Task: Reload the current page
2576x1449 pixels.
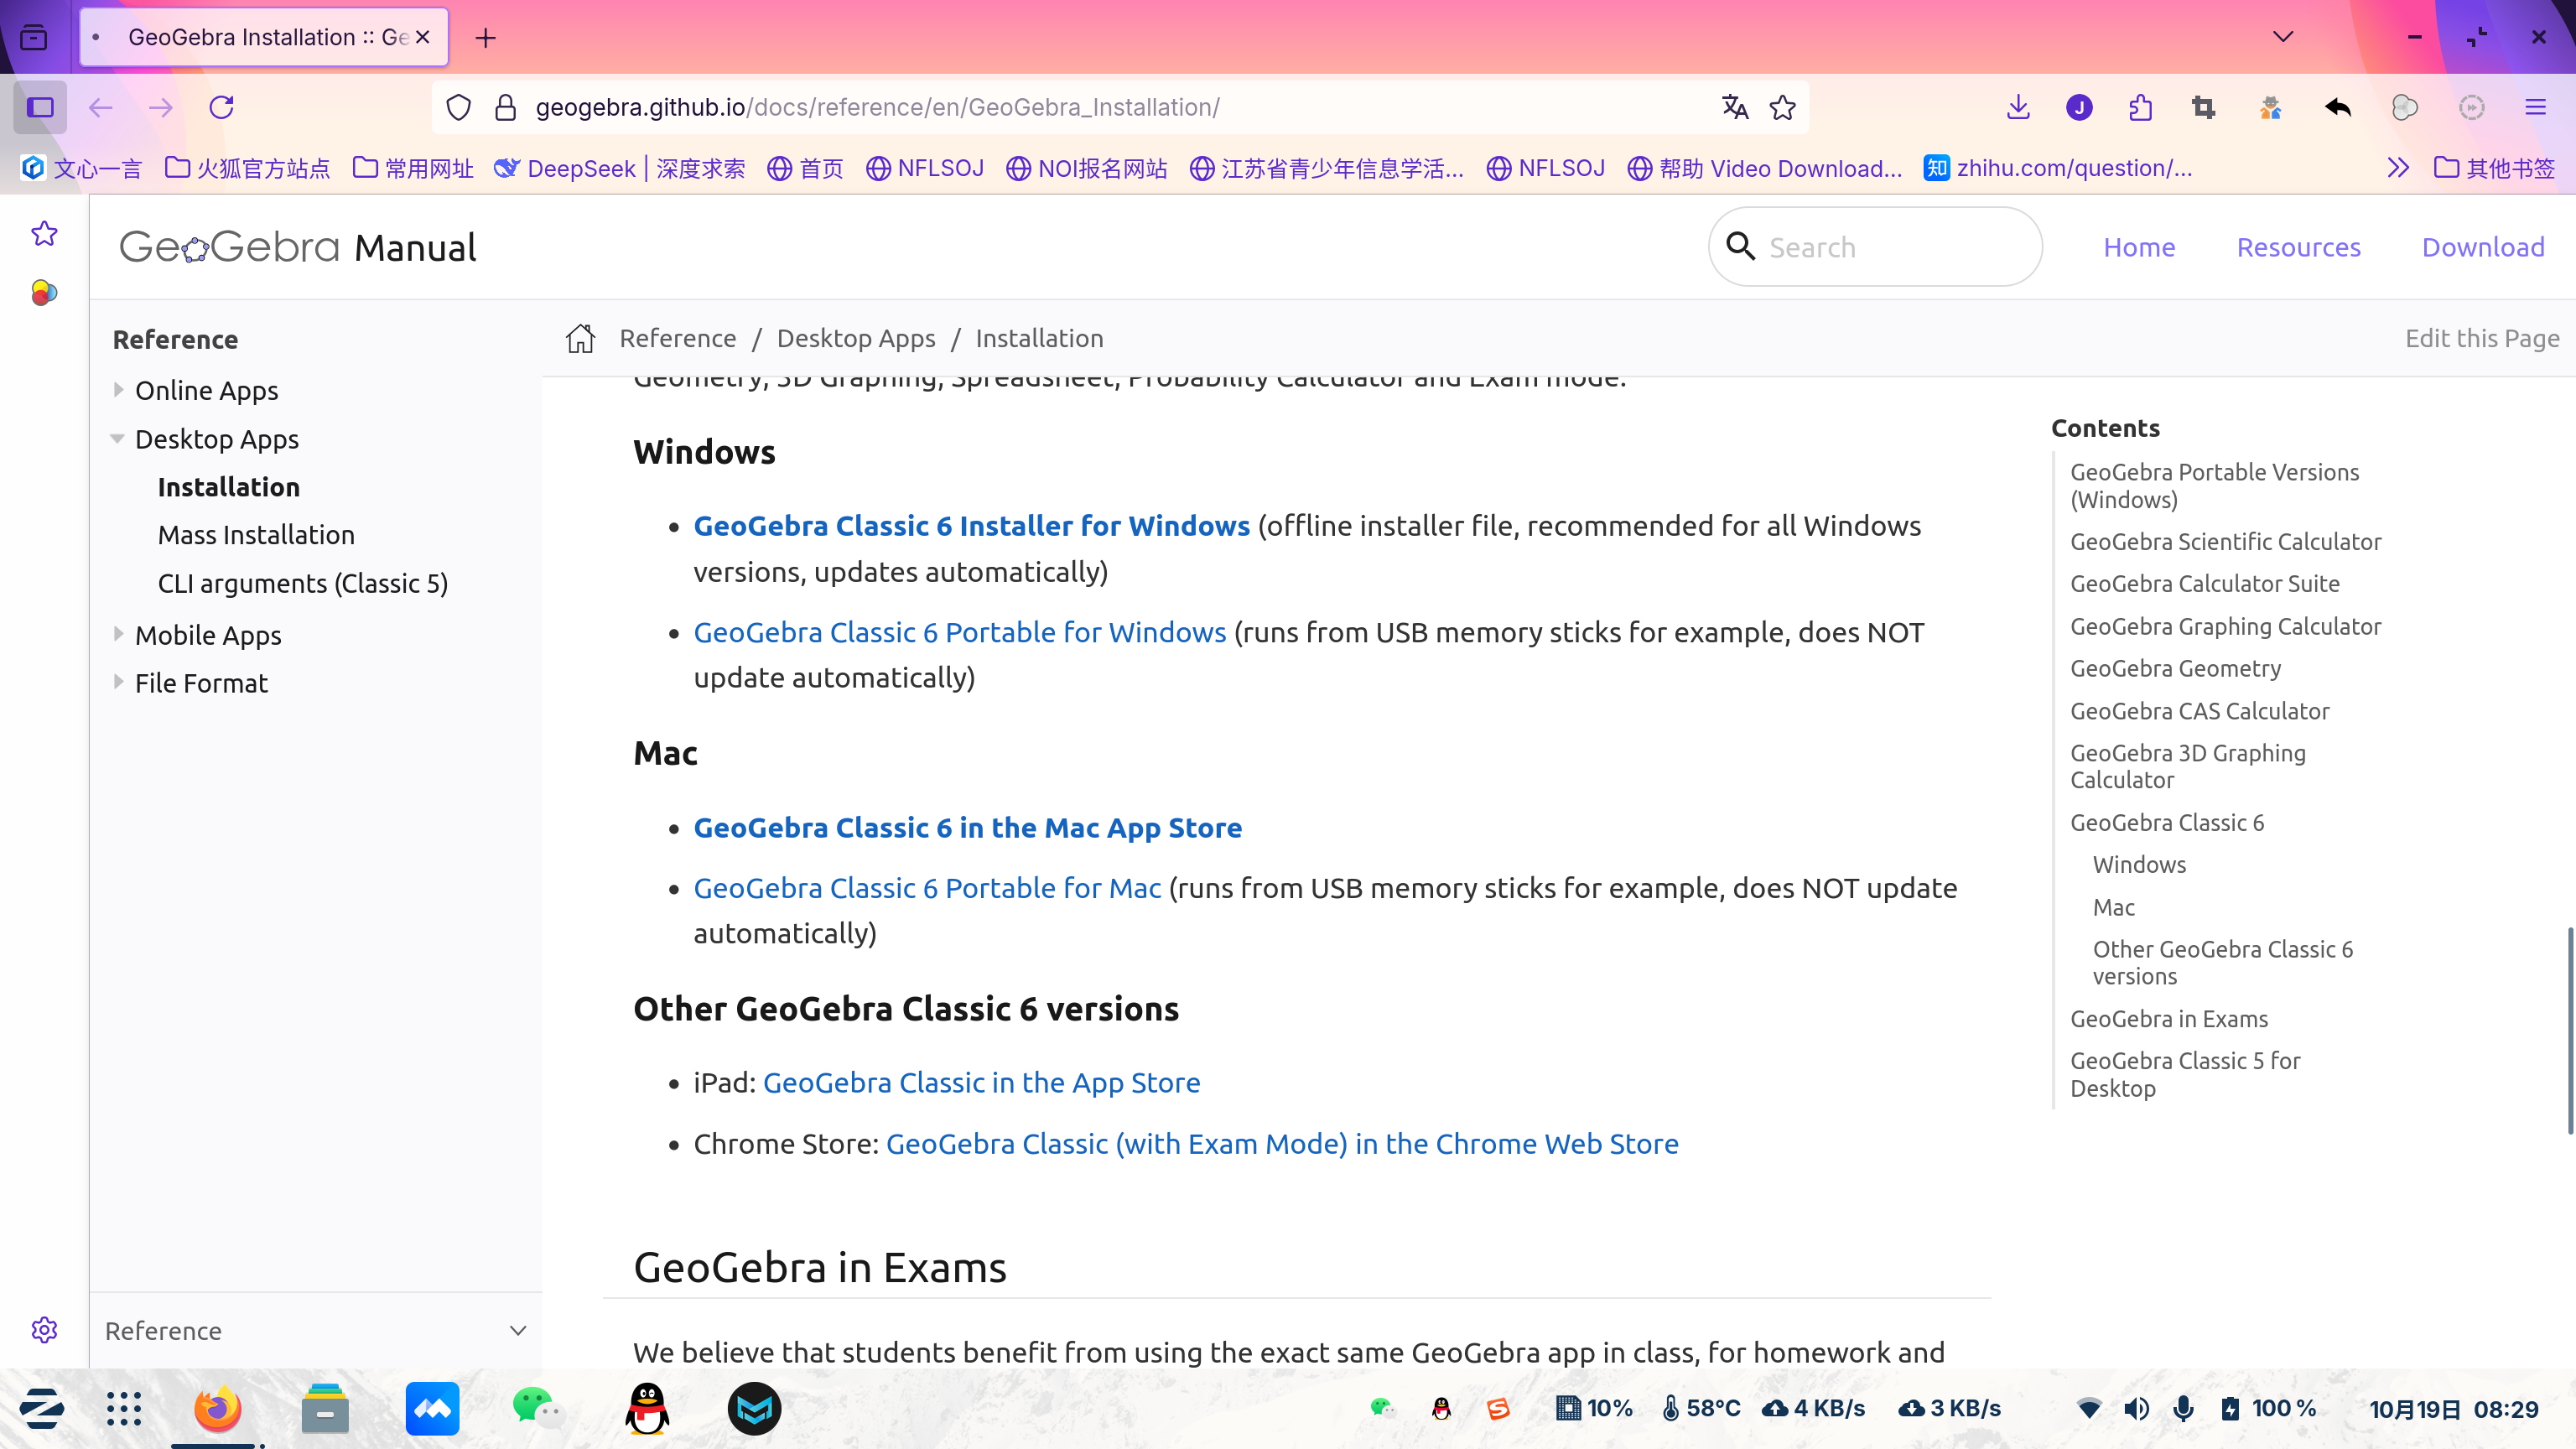Action: (x=221, y=107)
